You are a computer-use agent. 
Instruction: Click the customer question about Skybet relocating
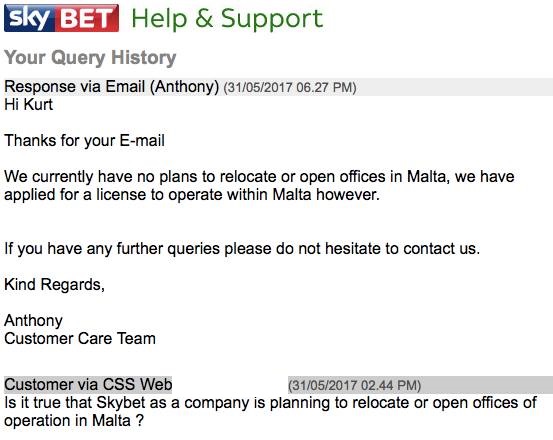(271, 403)
